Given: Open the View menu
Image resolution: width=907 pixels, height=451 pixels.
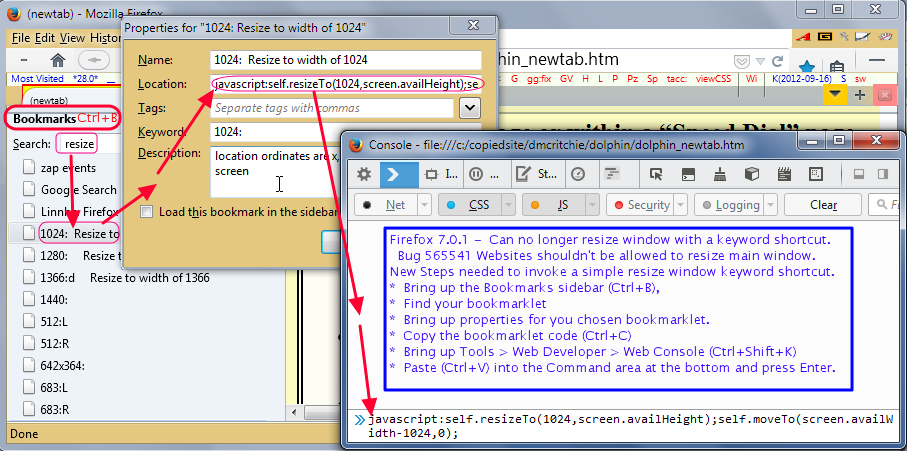Looking at the screenshot, I should 72,38.
